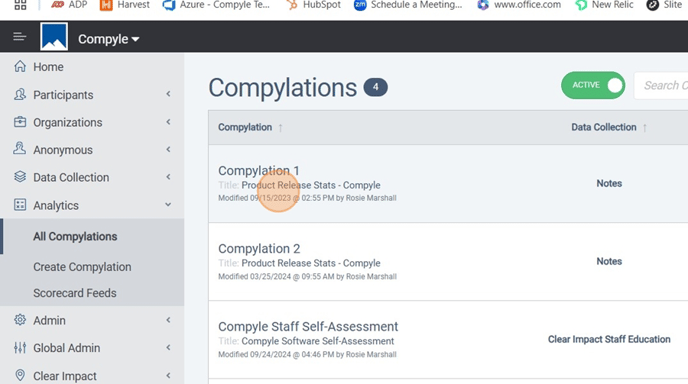The width and height of the screenshot is (688, 384).
Task: Open the Compylation 2 link
Action: 259,248
